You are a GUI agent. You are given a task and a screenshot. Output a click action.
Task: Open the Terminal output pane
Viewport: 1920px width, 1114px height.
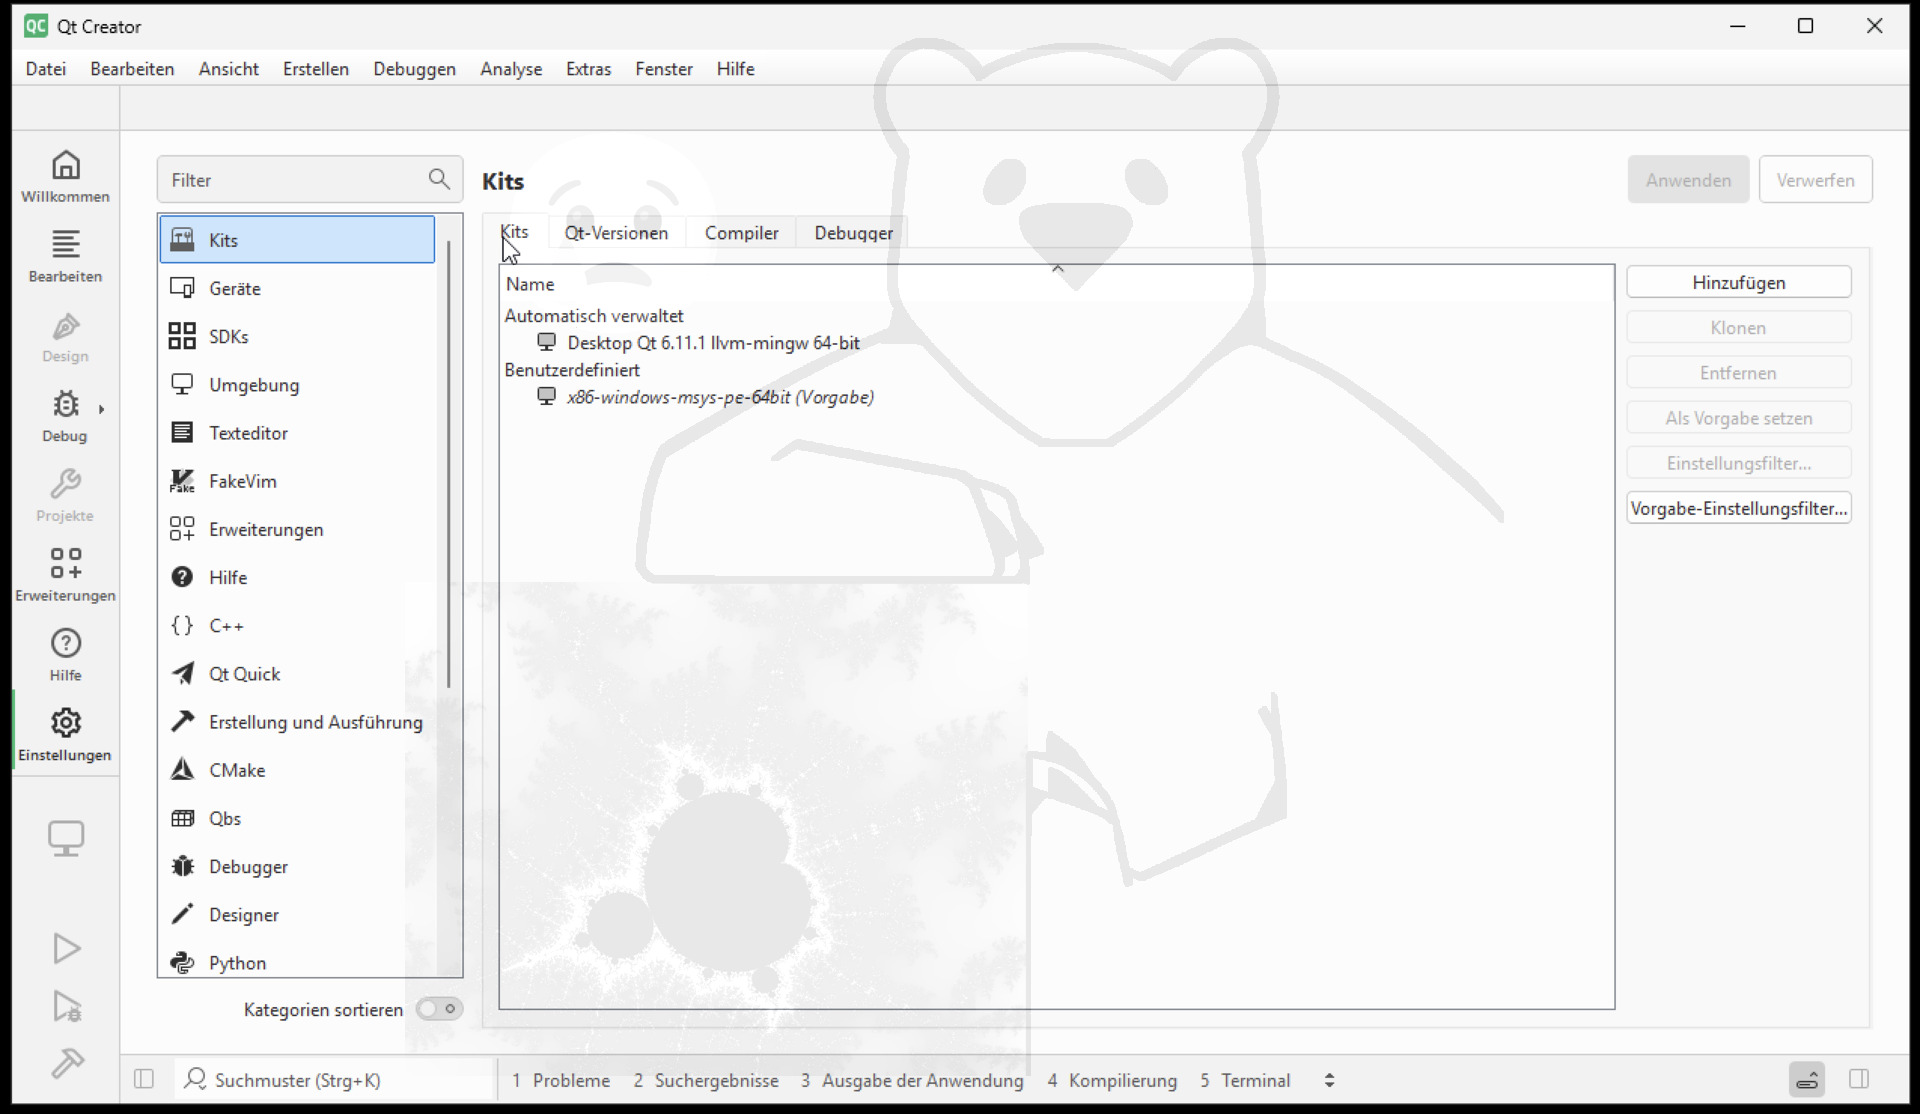(1245, 1080)
